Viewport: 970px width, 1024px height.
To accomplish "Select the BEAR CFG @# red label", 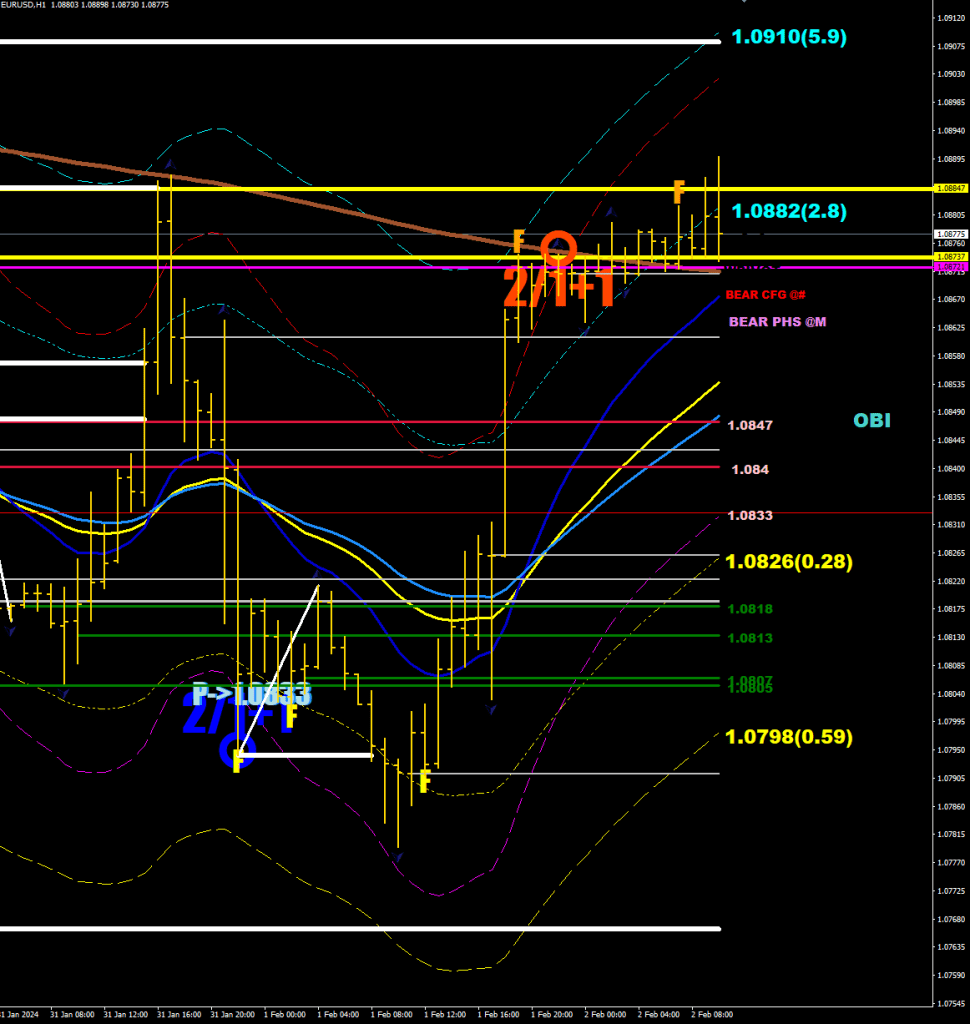I will tap(765, 295).
